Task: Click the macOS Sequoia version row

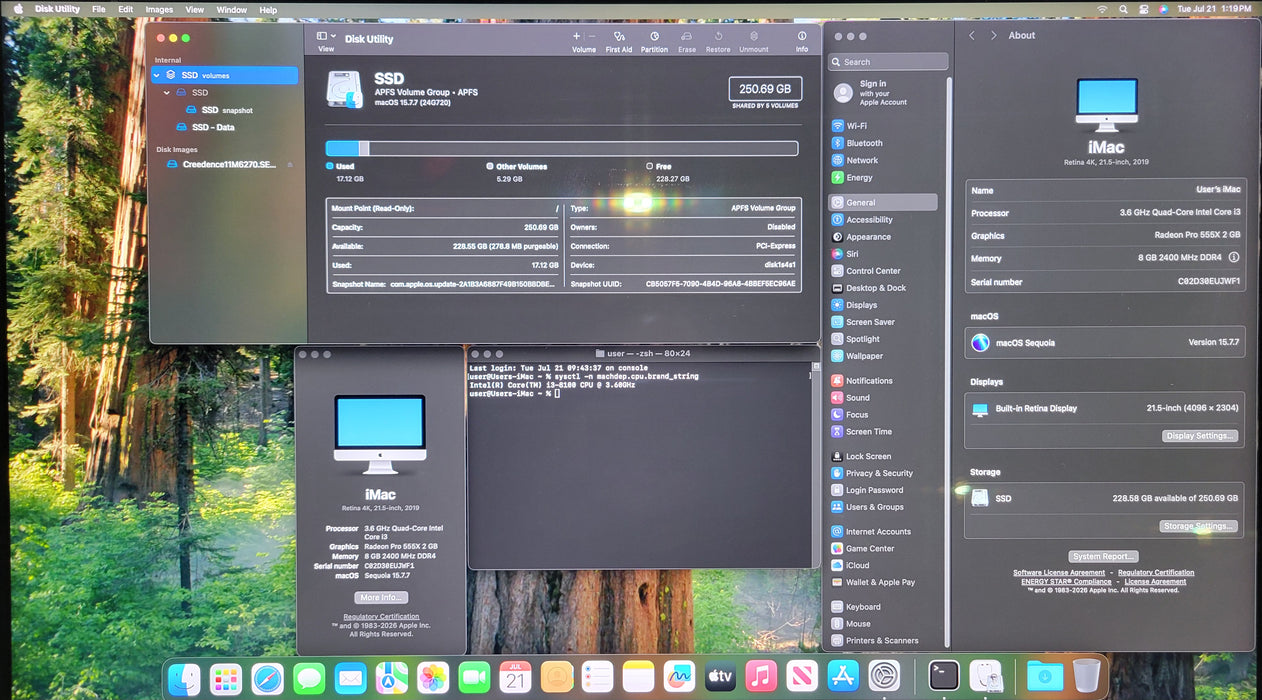Action: [1105, 342]
